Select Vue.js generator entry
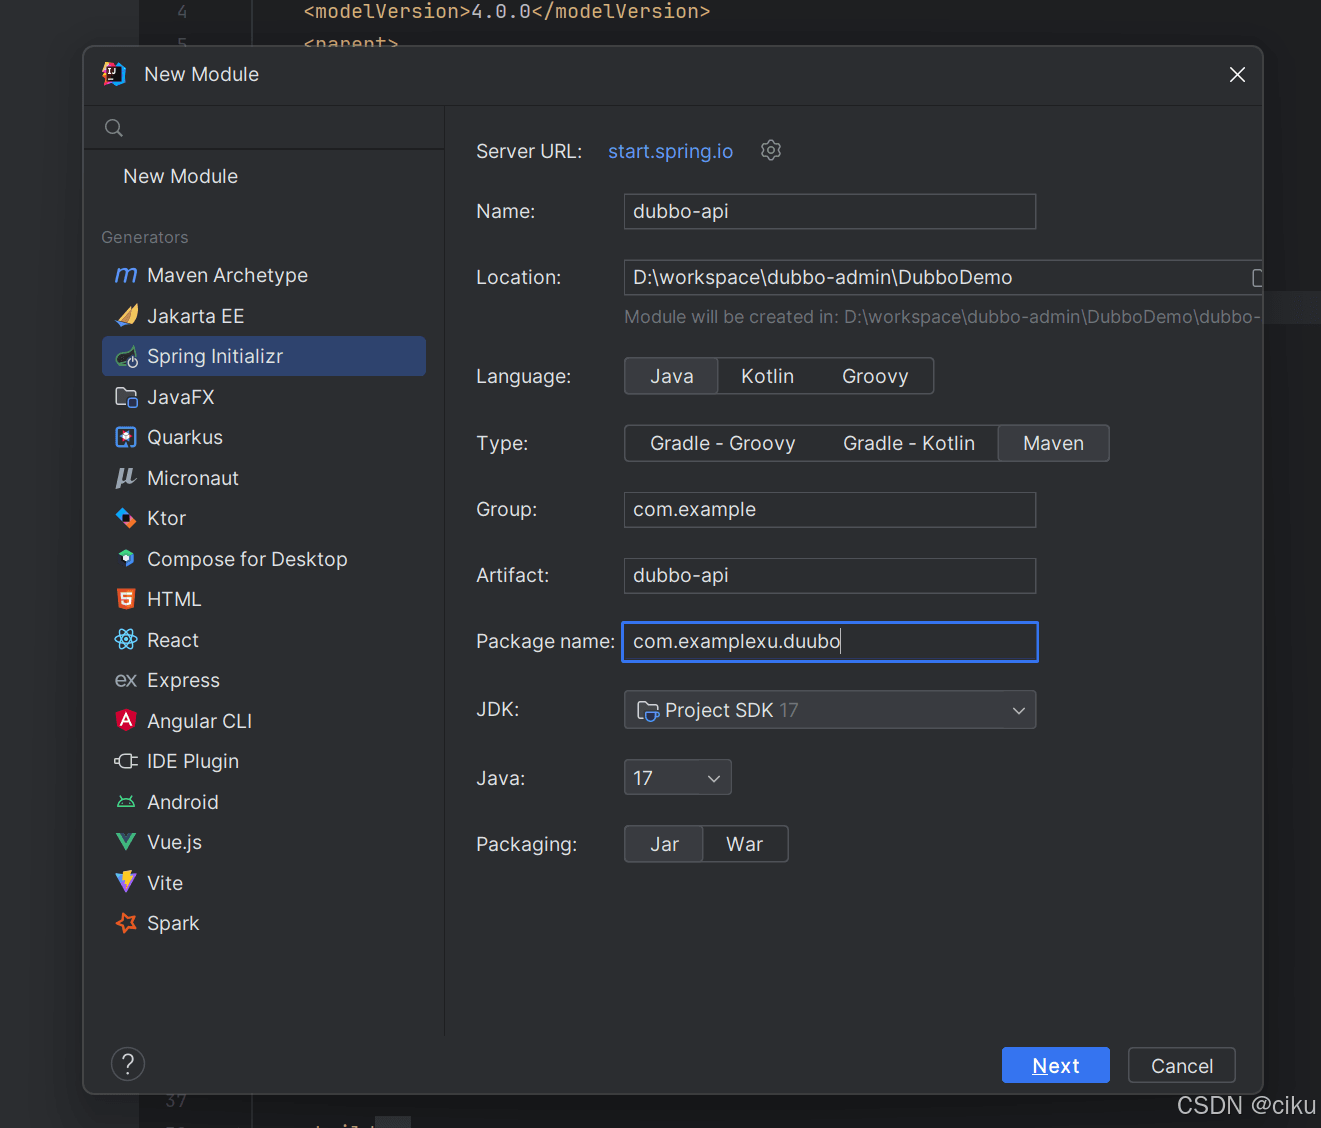The height and width of the screenshot is (1128, 1321). (264, 842)
